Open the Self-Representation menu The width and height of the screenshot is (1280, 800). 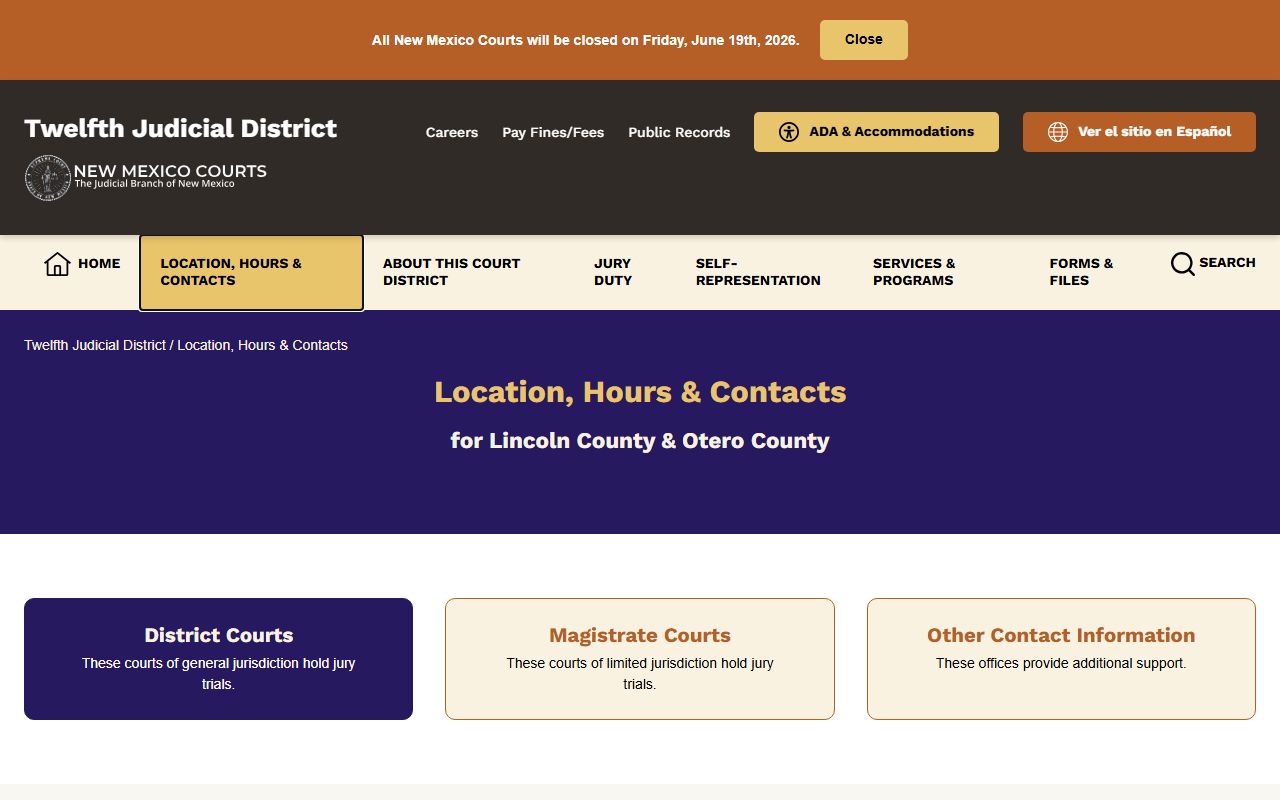tap(758, 272)
